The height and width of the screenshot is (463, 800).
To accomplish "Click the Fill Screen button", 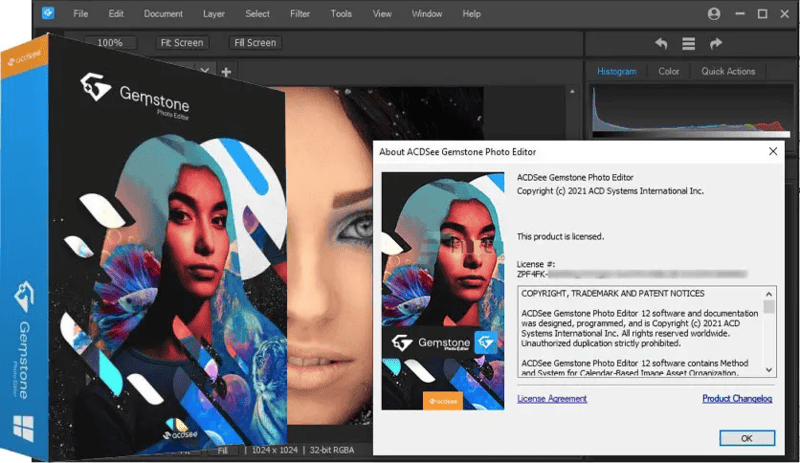I will point(255,43).
